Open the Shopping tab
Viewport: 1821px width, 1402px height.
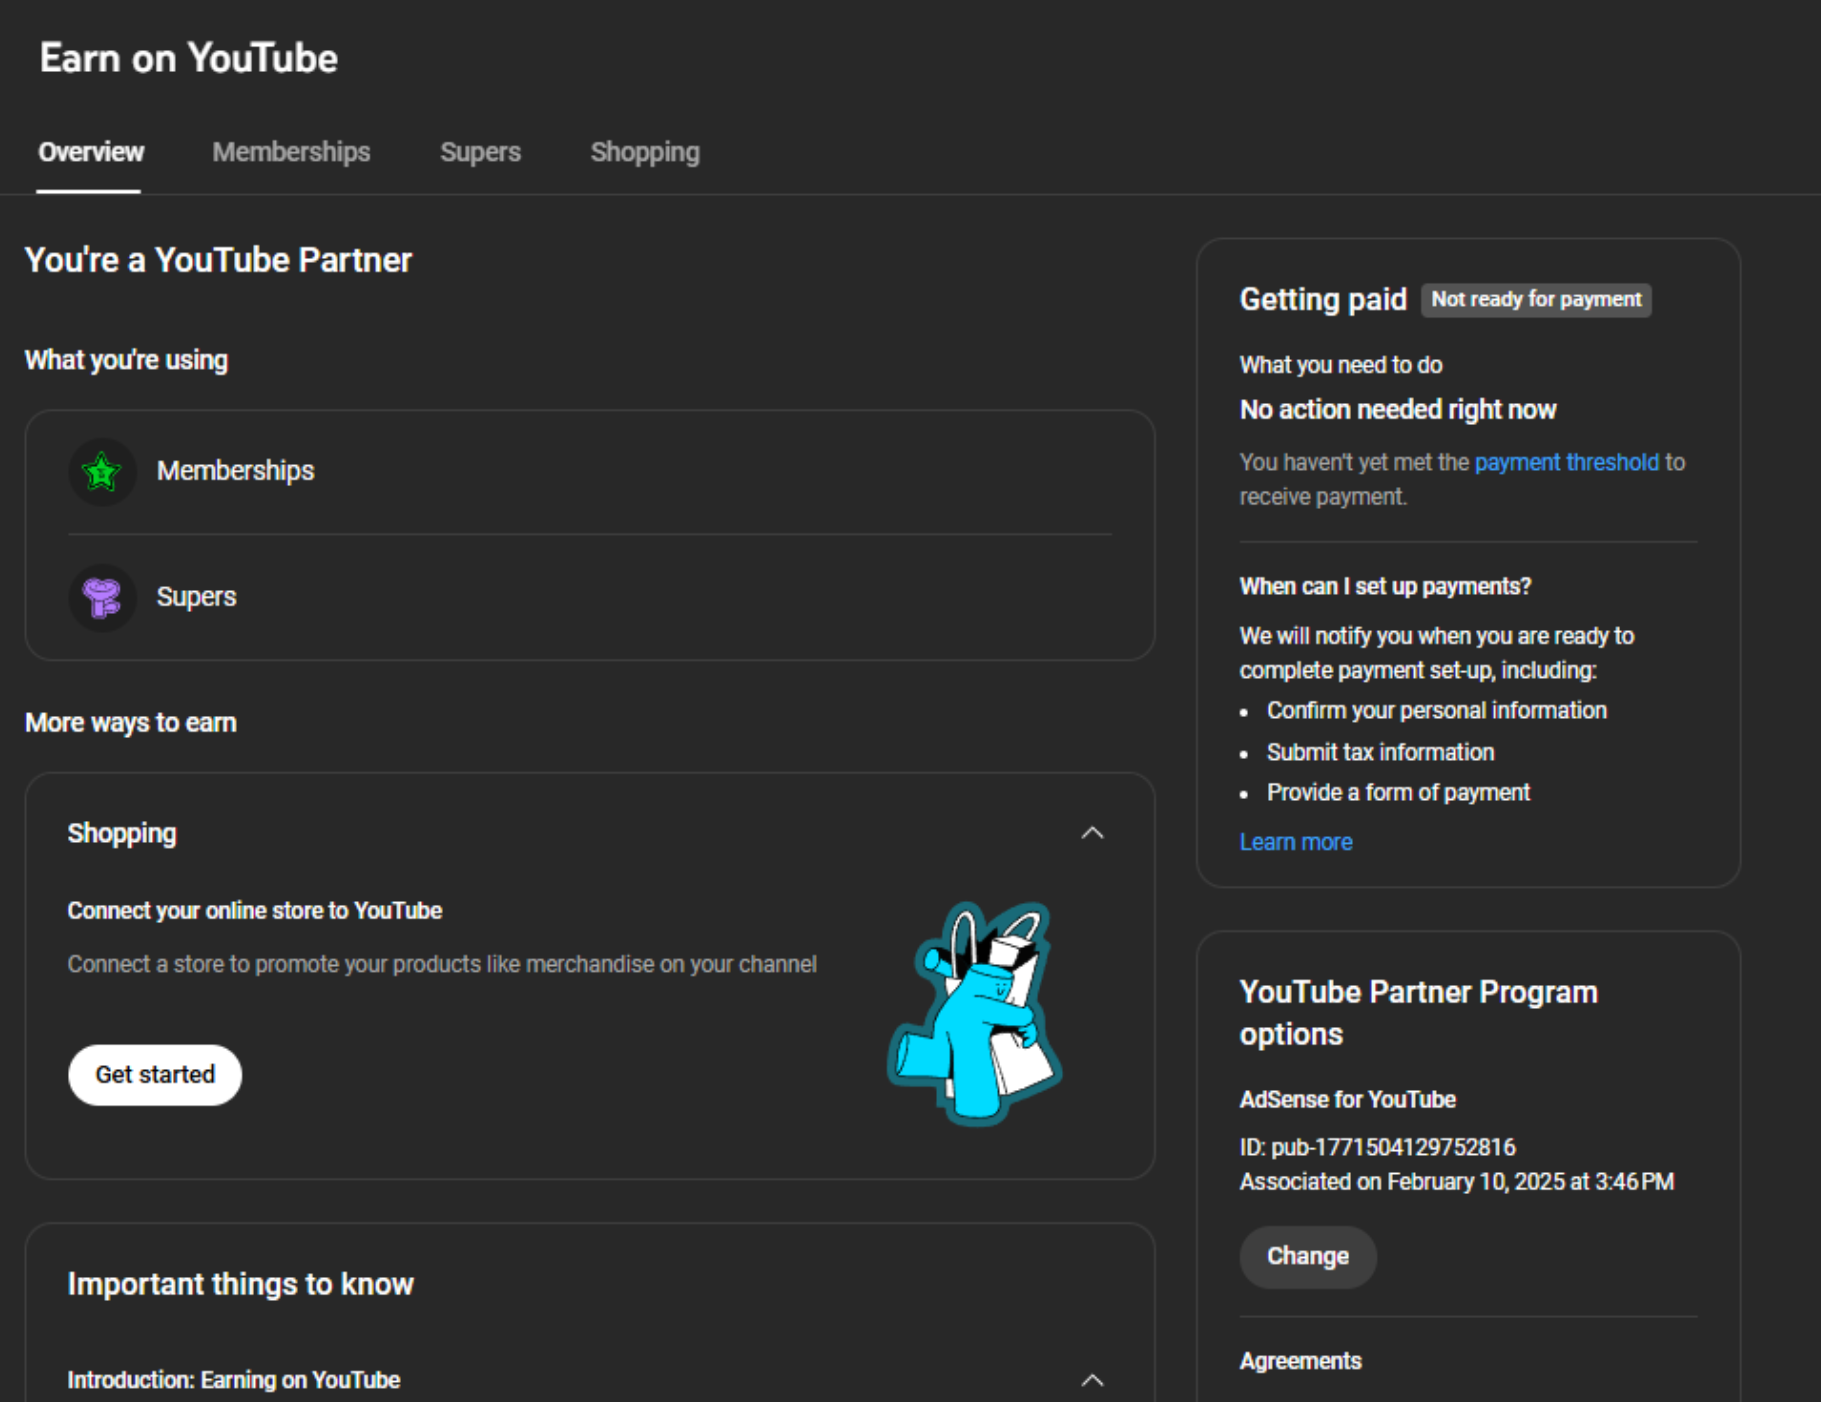(x=645, y=152)
